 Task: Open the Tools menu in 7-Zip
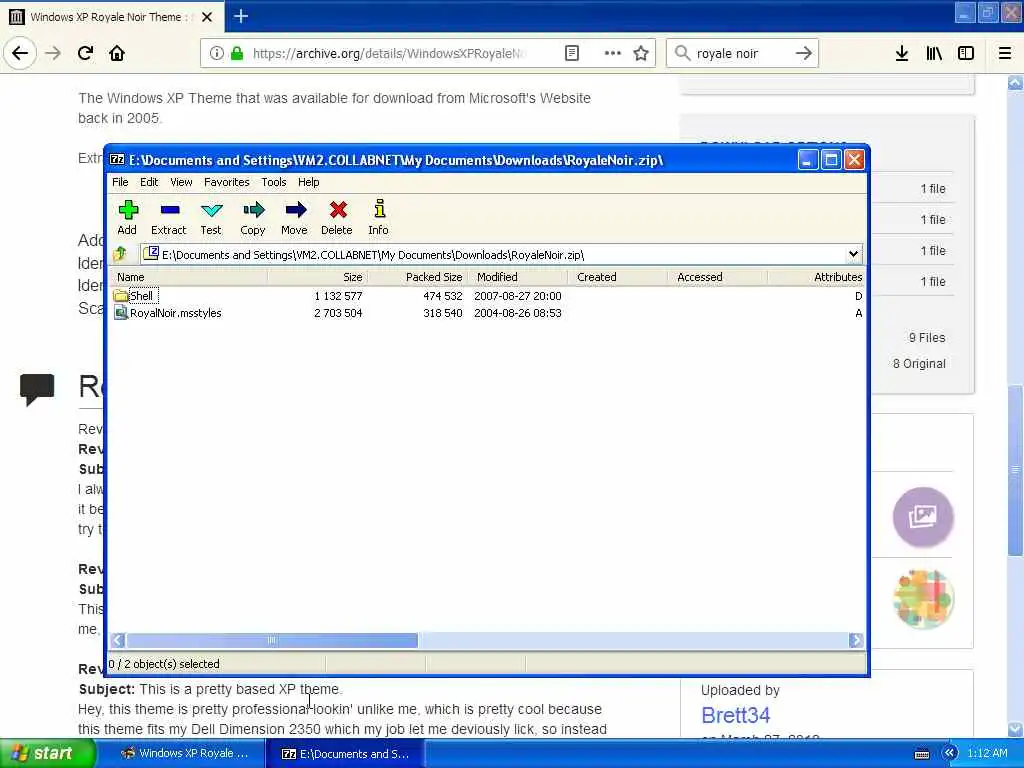point(274,182)
